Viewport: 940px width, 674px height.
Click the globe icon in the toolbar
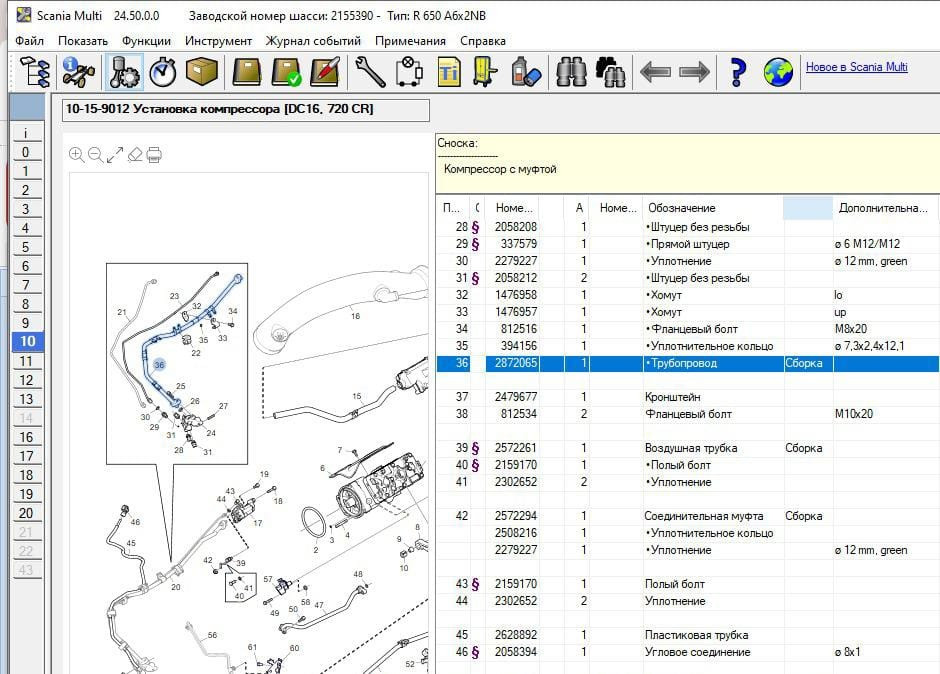pyautogui.click(x=778, y=72)
